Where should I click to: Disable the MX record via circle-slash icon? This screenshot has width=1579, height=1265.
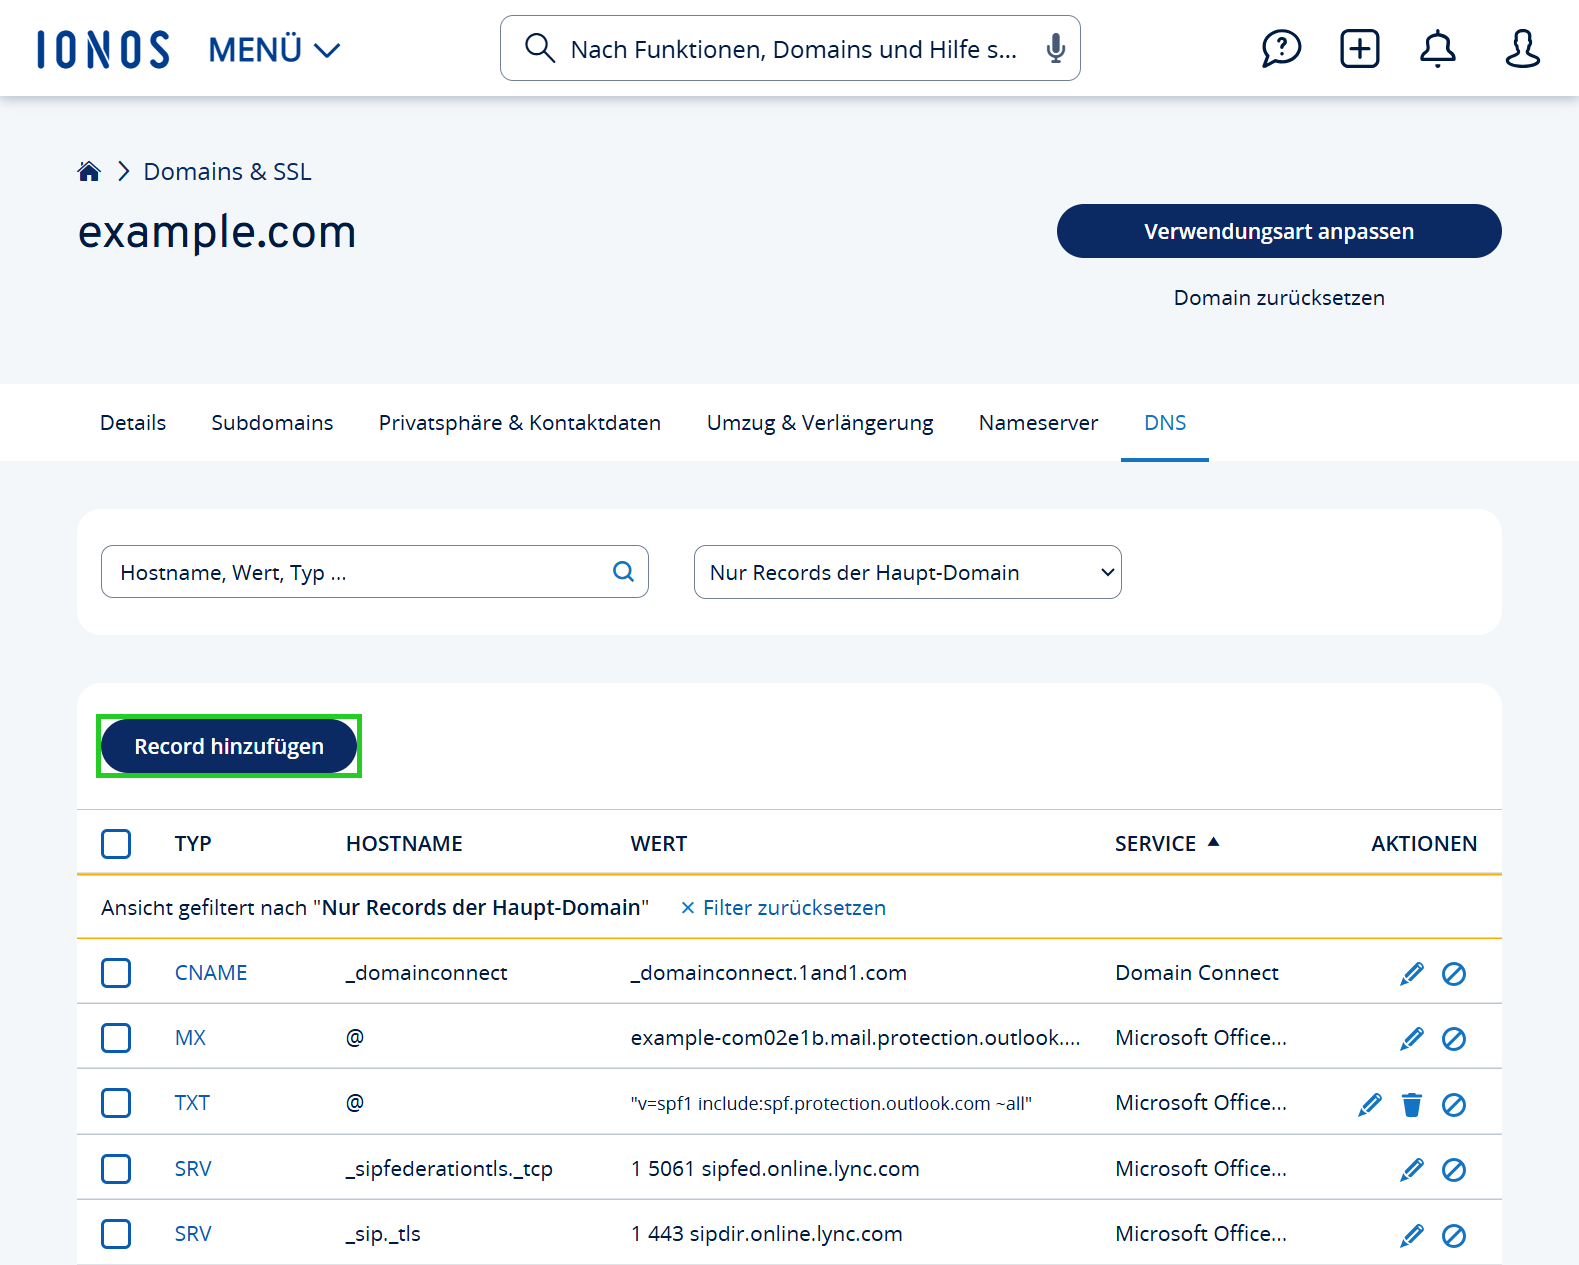[1454, 1038]
